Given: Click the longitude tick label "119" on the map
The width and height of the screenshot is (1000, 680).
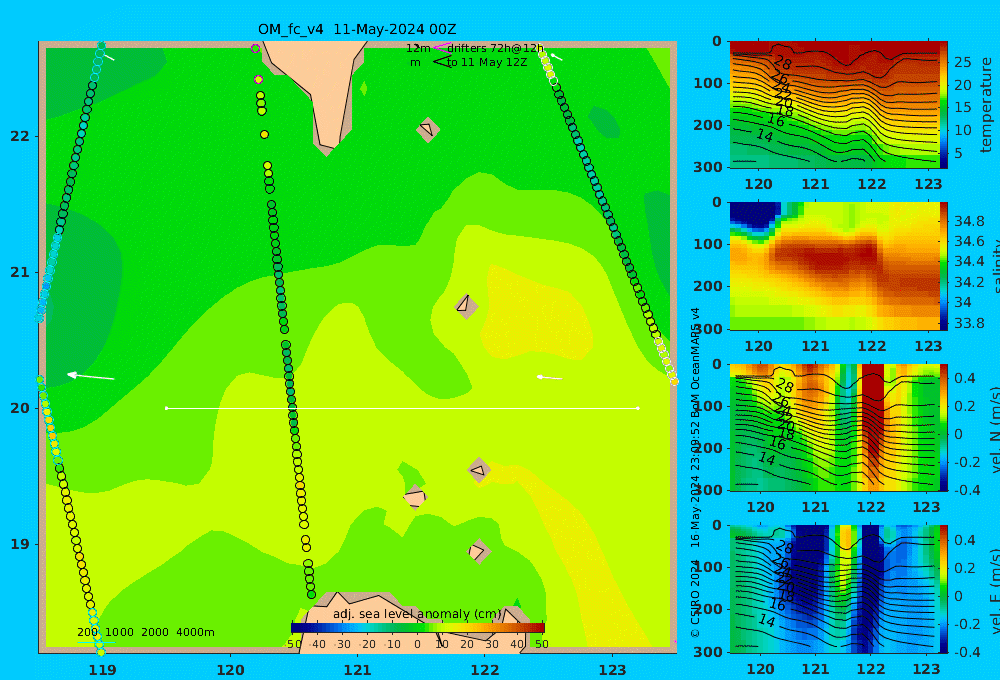Looking at the screenshot, I should tap(102, 670).
